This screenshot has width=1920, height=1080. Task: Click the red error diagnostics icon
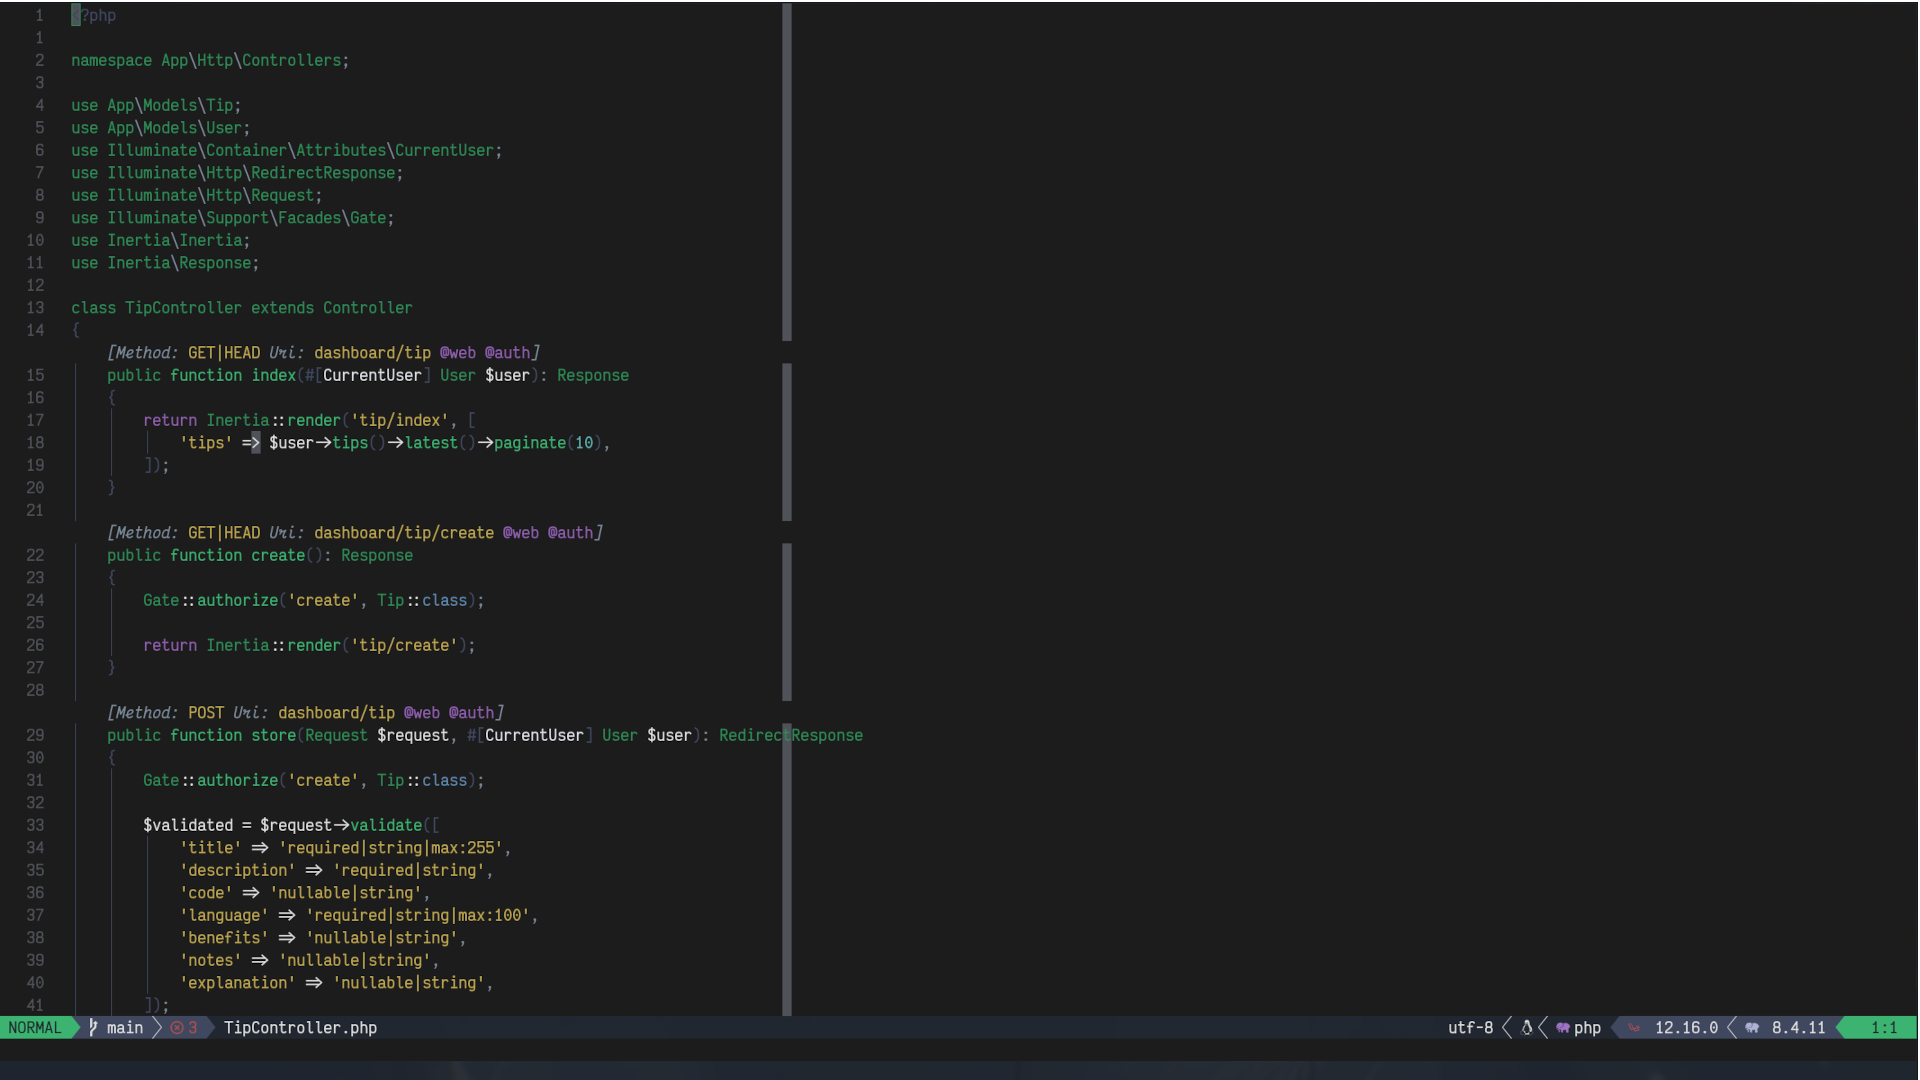[x=177, y=1027]
